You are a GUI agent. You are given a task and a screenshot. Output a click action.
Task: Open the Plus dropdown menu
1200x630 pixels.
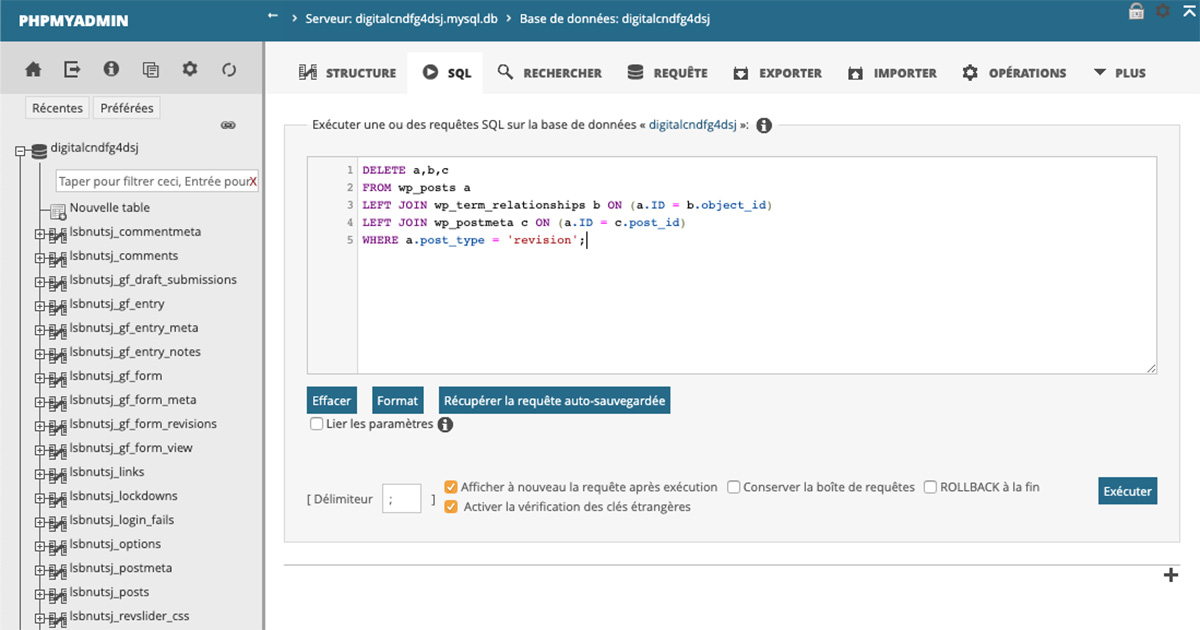(x=1120, y=73)
